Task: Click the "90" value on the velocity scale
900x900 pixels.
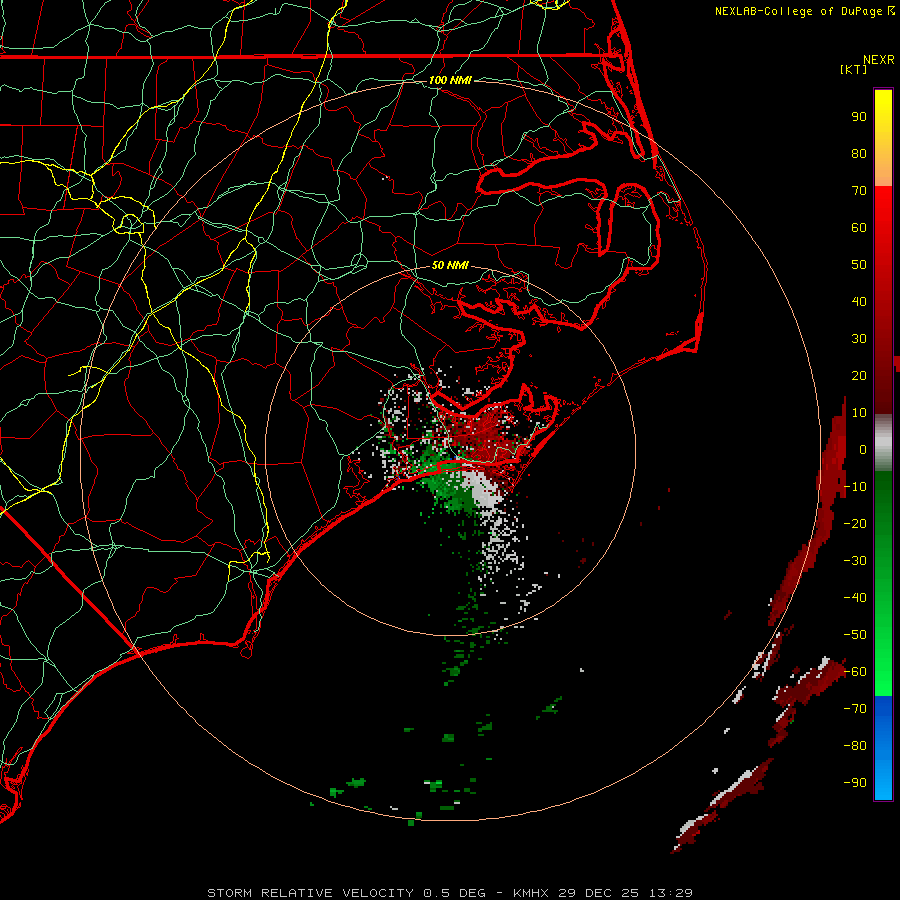Action: click(x=859, y=117)
